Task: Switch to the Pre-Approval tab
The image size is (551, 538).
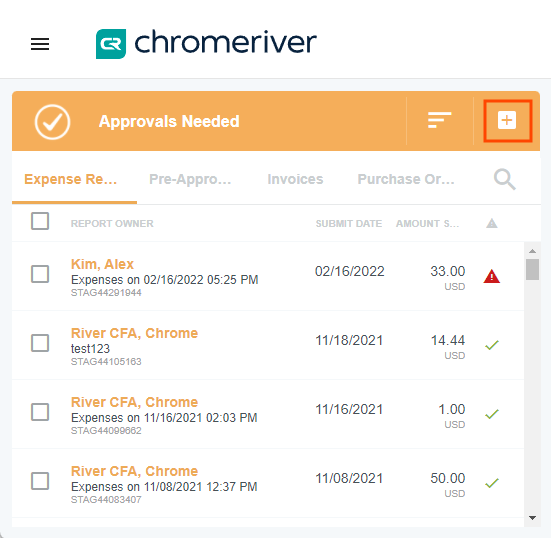Action: click(190, 179)
